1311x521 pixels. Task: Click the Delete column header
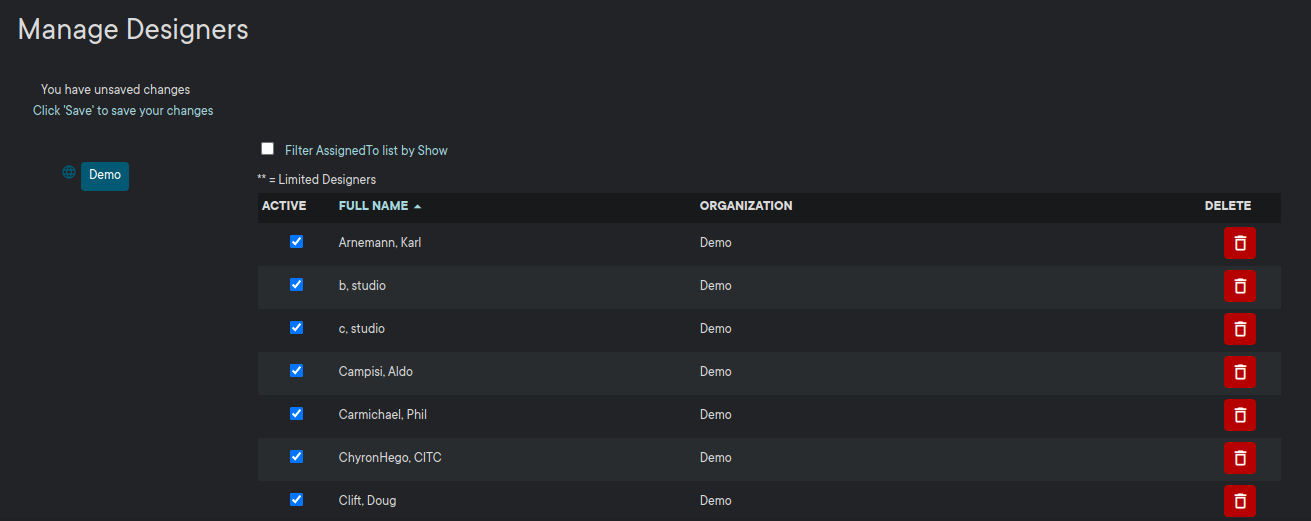[x=1227, y=206]
